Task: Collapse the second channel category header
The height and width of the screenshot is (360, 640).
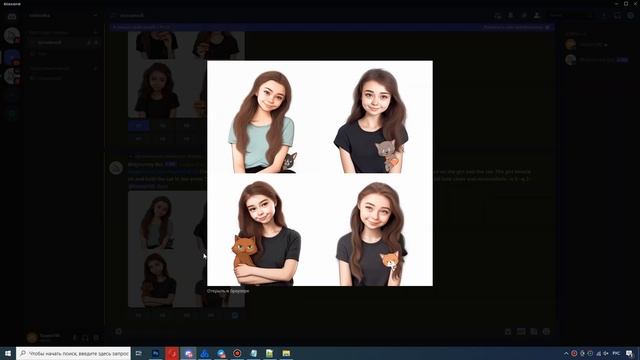Action: (x=49, y=69)
